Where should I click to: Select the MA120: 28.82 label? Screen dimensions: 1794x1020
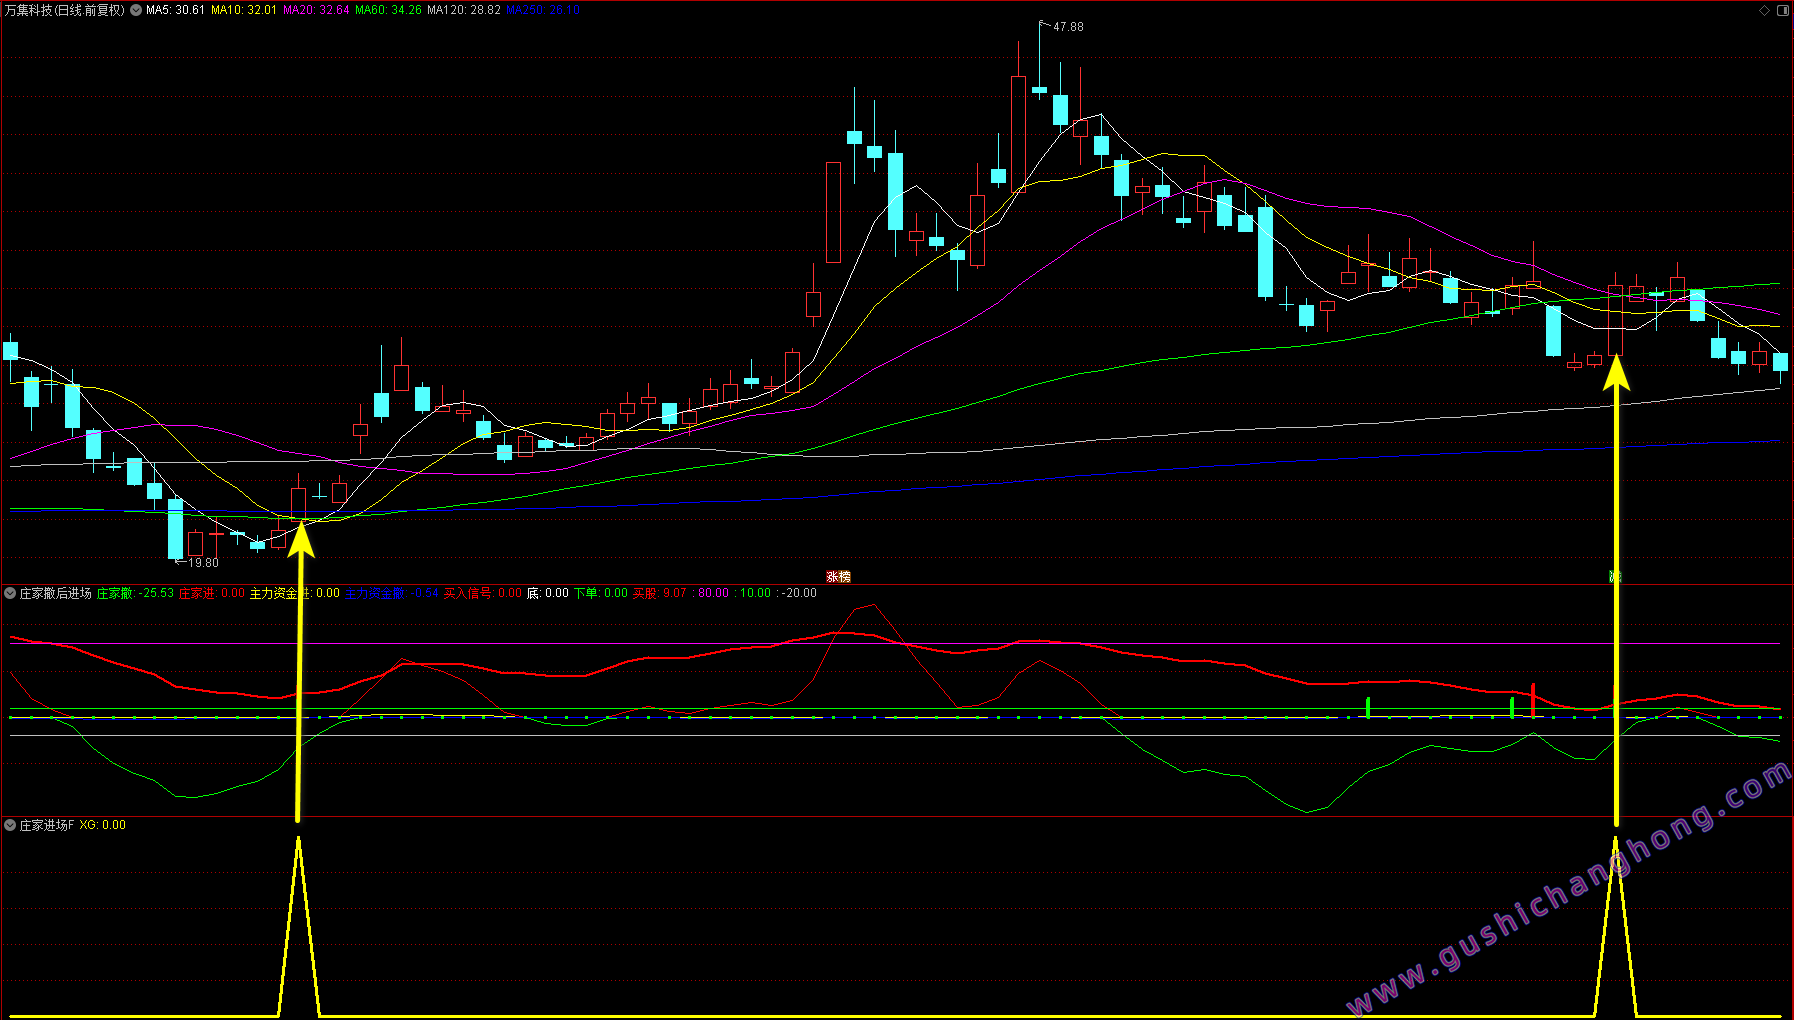click(464, 10)
